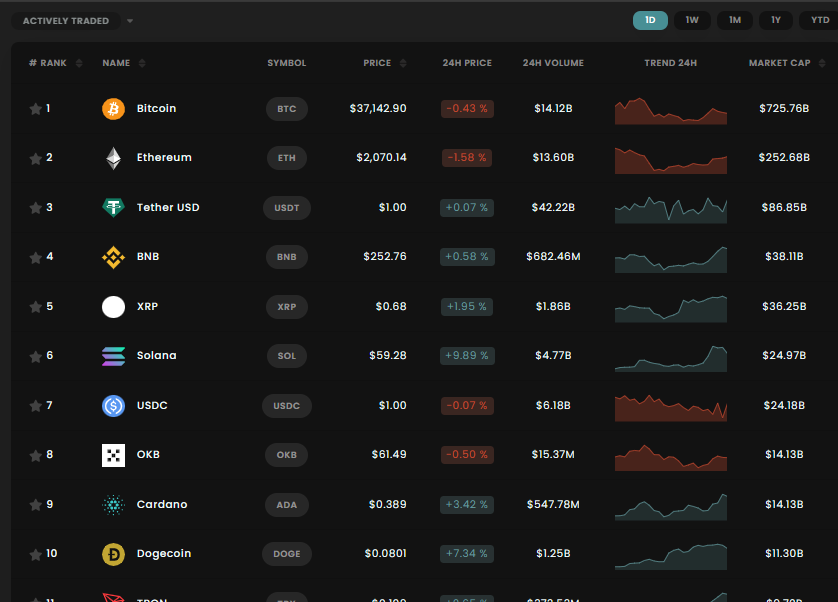Viewport: 838px width, 602px height.
Task: Click Bitcoin's red 24h trend chart
Action: point(671,111)
